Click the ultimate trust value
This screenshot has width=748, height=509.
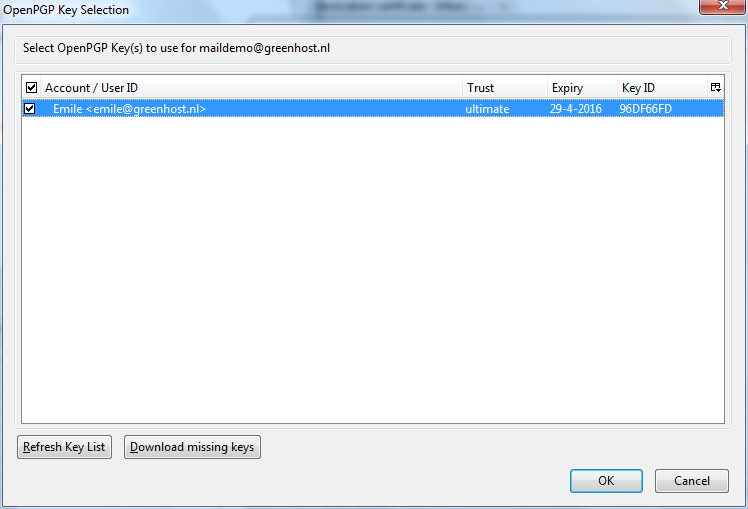[487, 109]
